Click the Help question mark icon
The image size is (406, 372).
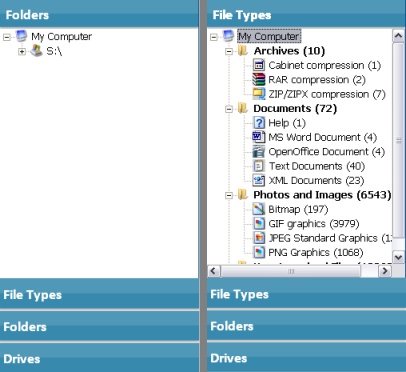[259, 123]
